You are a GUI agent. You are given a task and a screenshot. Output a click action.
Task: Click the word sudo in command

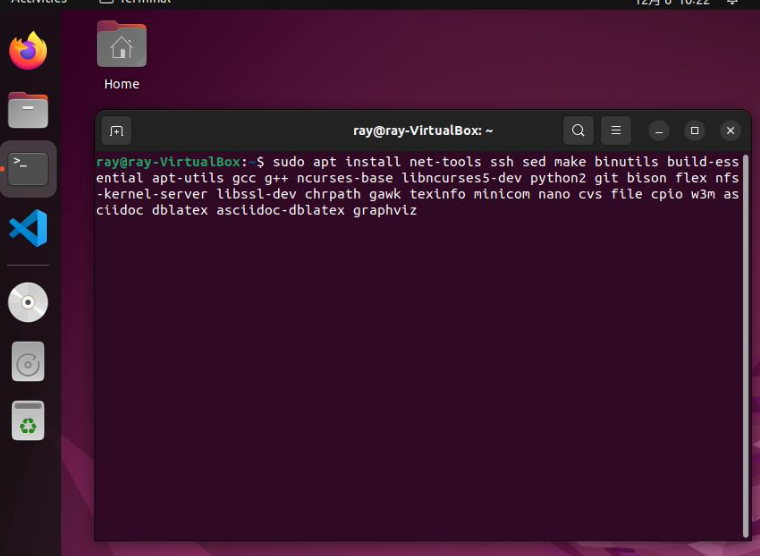pyautogui.click(x=288, y=162)
